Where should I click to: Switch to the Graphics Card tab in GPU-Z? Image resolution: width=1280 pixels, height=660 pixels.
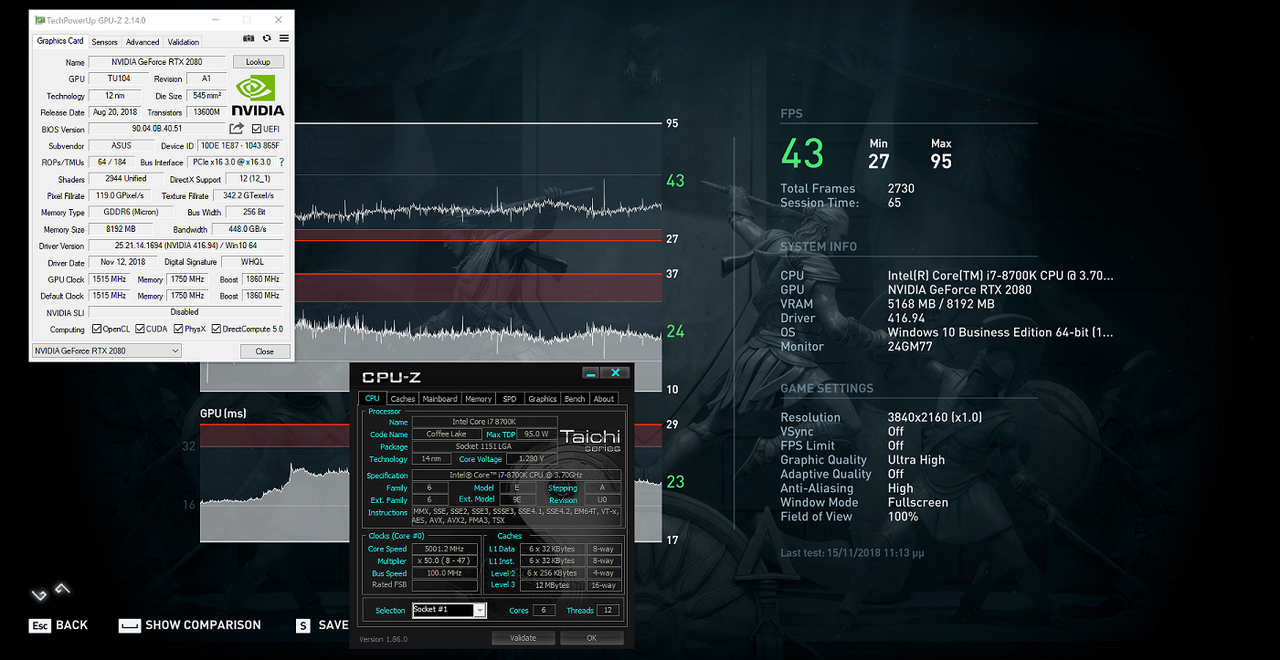pyautogui.click(x=60, y=41)
